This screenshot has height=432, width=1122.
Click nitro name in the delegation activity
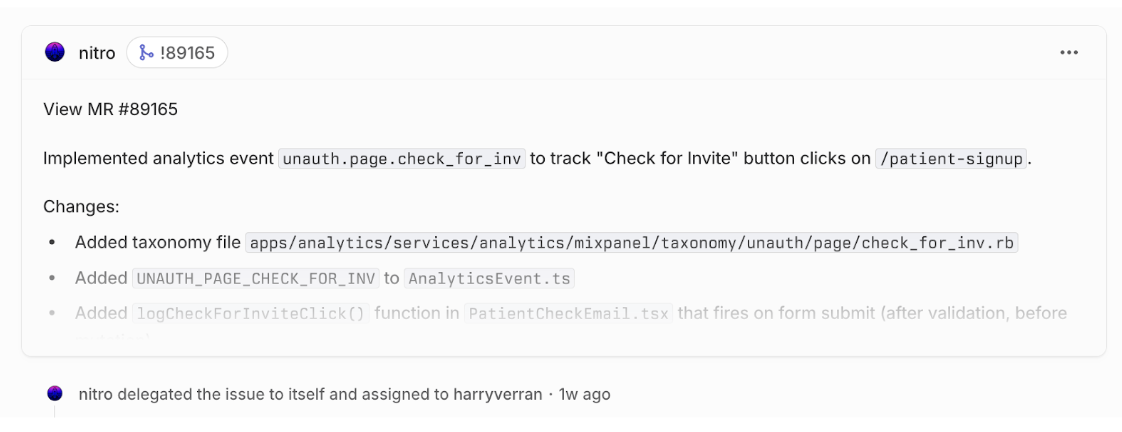click(95, 395)
